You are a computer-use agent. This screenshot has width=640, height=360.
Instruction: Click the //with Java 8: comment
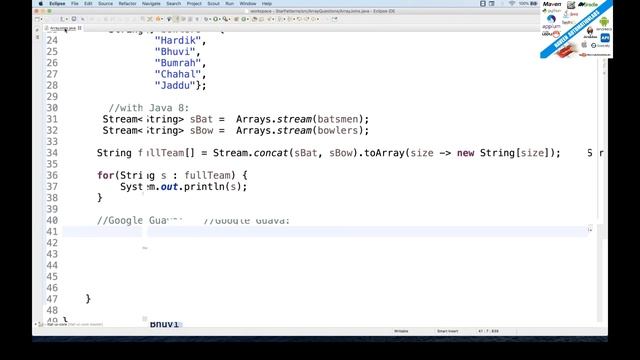click(x=149, y=108)
